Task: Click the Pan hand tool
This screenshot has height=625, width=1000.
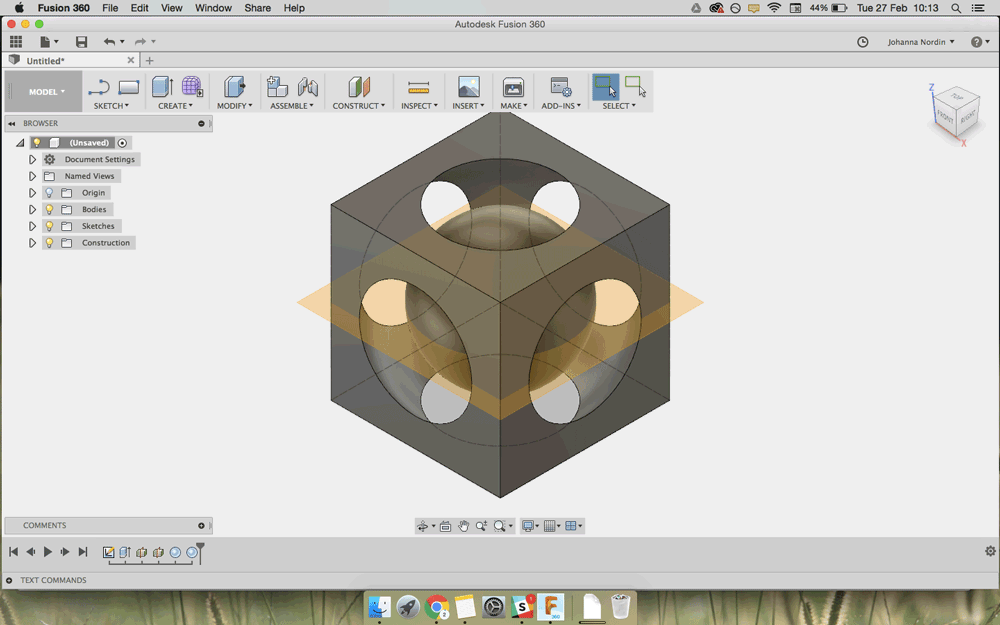Action: coord(464,526)
